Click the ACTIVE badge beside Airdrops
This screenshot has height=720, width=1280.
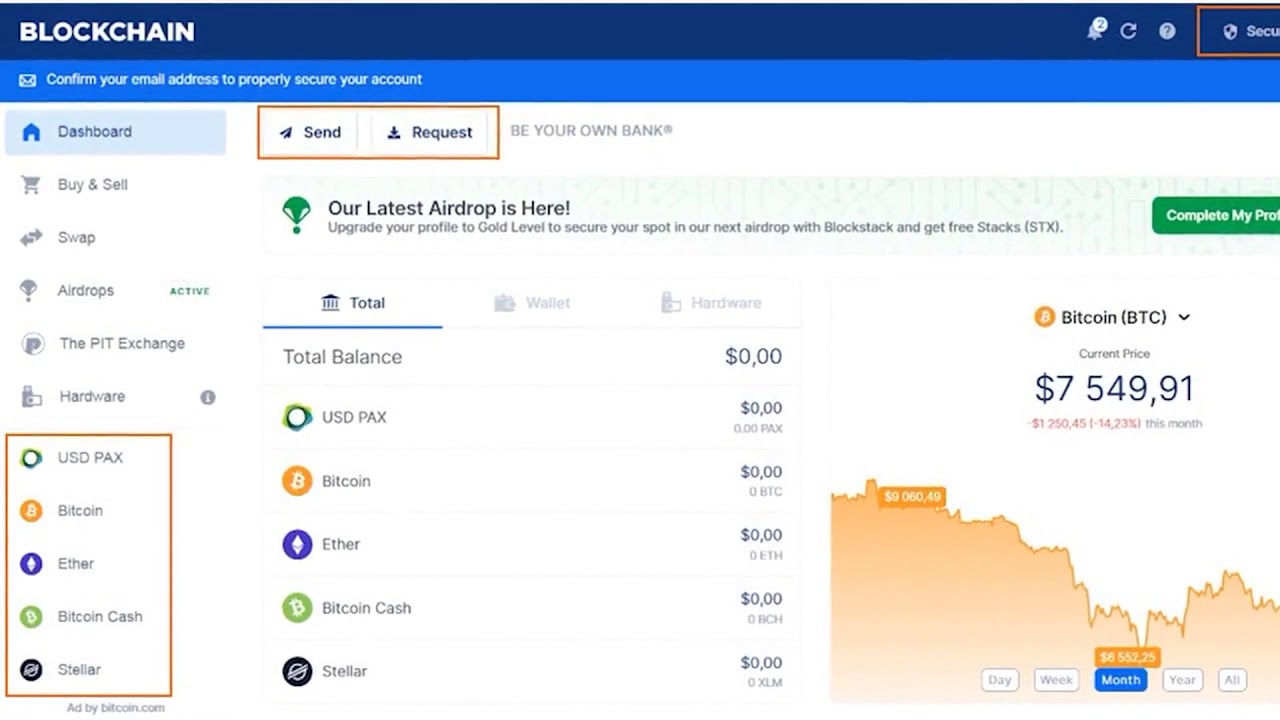pyautogui.click(x=190, y=291)
